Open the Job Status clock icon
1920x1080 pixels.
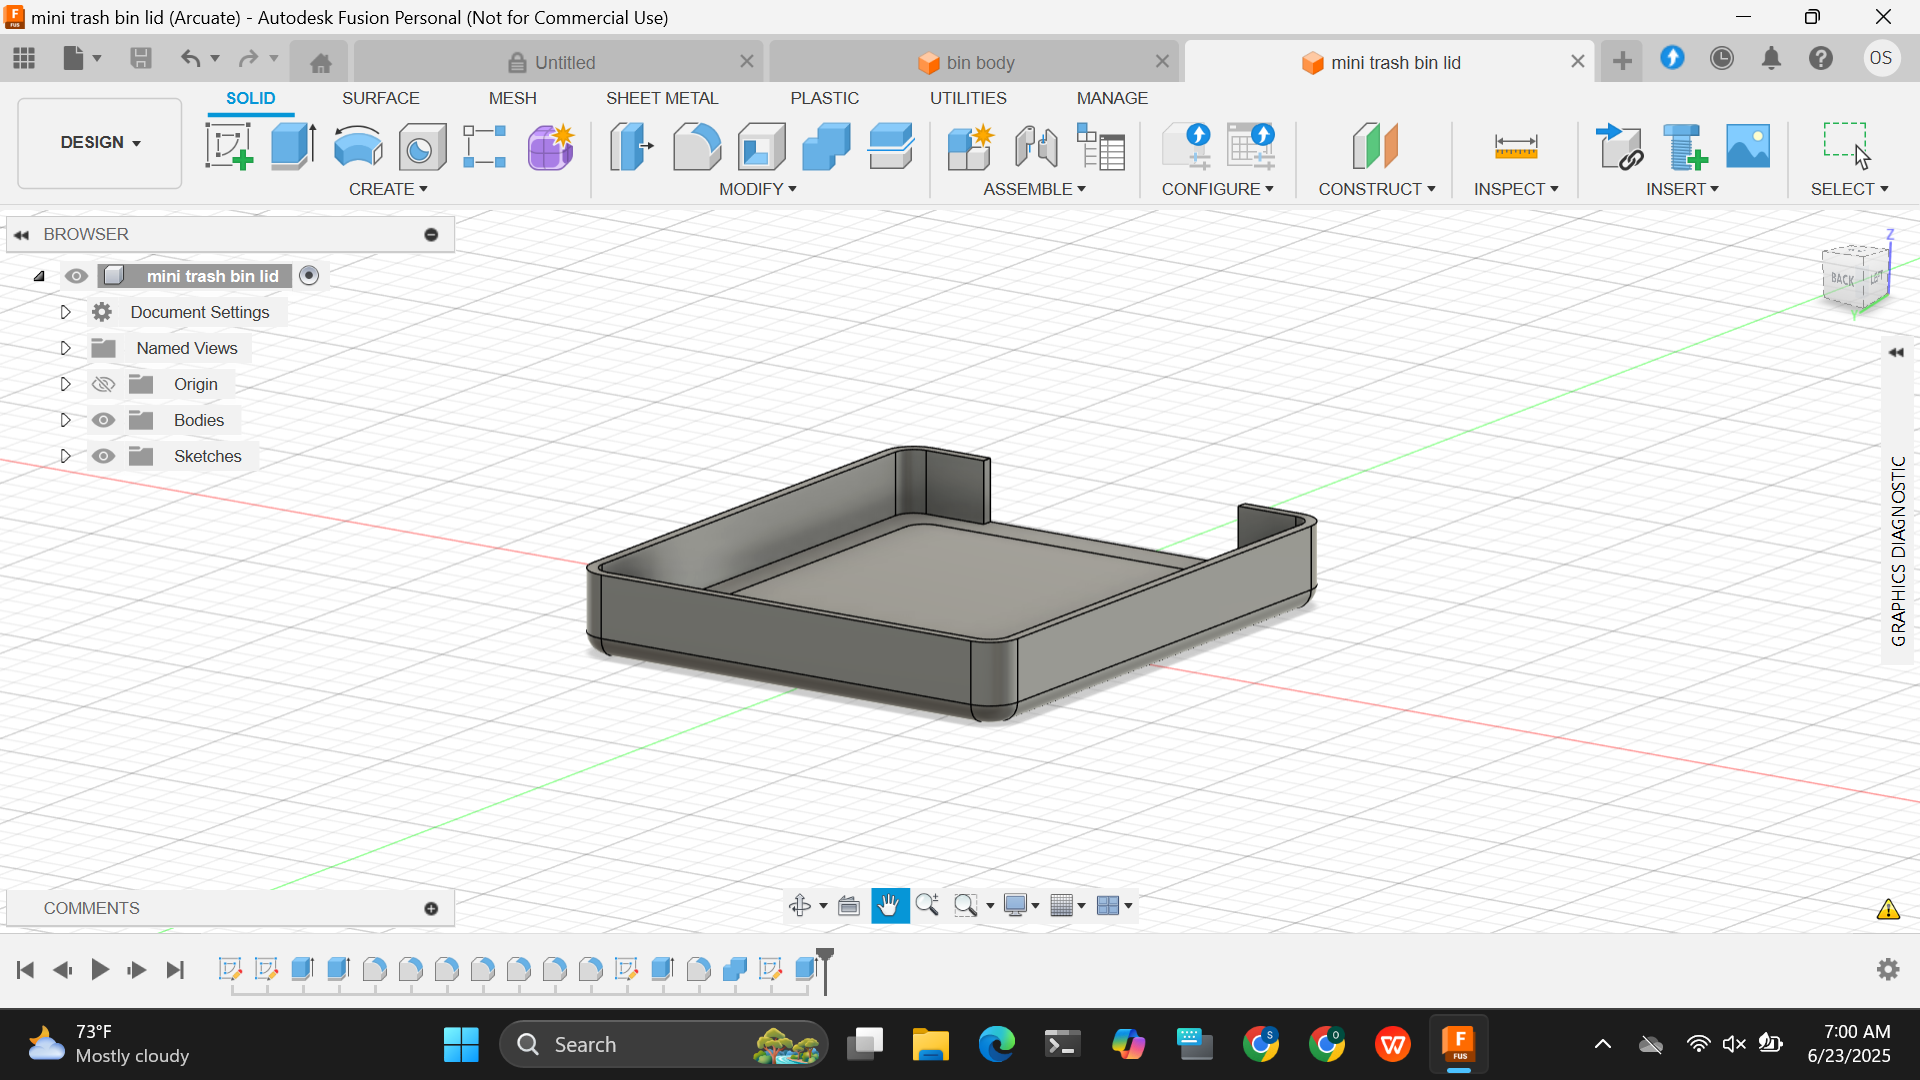click(x=1721, y=59)
